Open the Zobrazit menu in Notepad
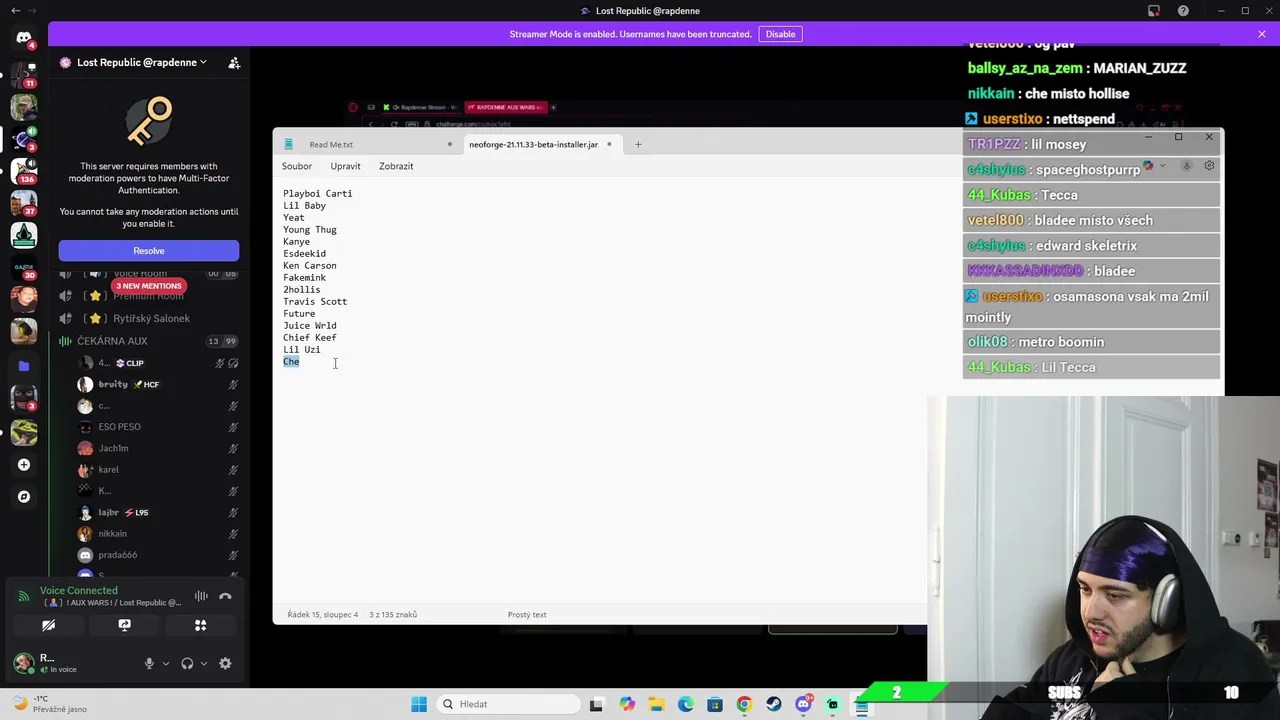This screenshot has height=720, width=1280. (x=396, y=166)
